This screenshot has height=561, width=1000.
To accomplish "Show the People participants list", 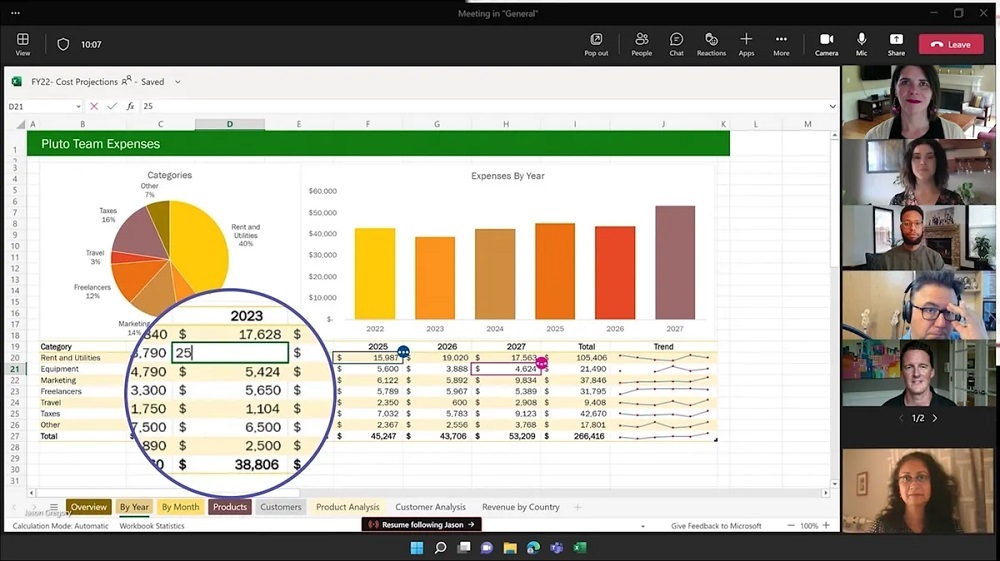I will pos(641,43).
